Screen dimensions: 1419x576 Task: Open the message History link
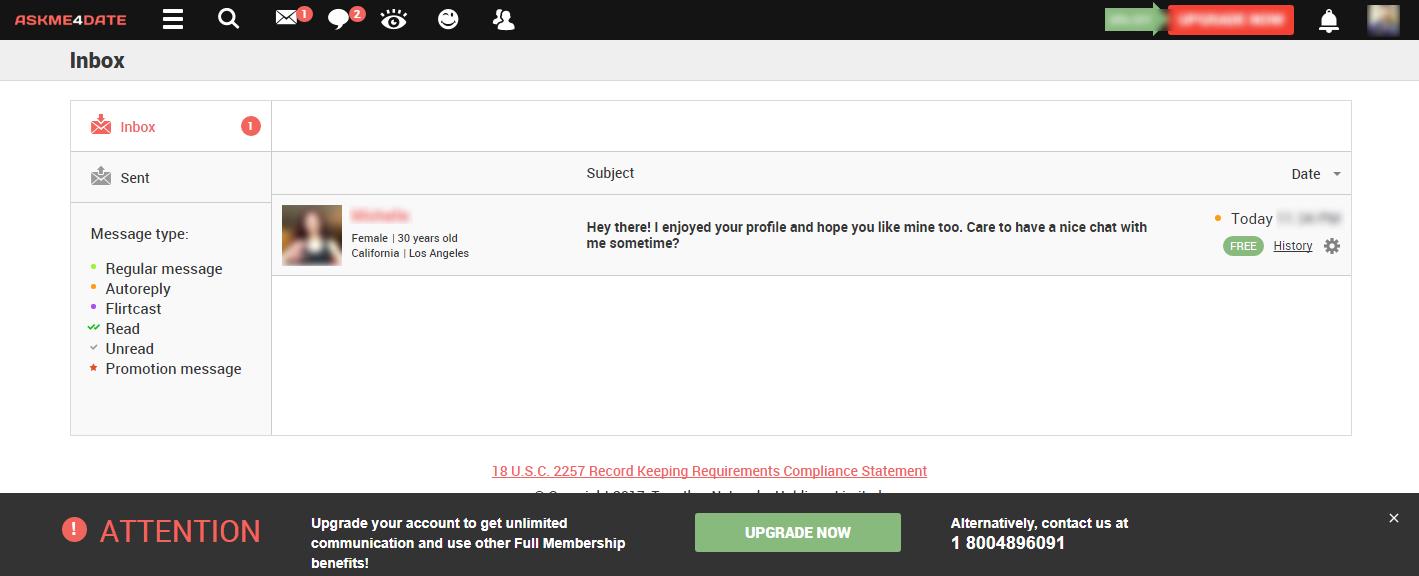pos(1292,246)
